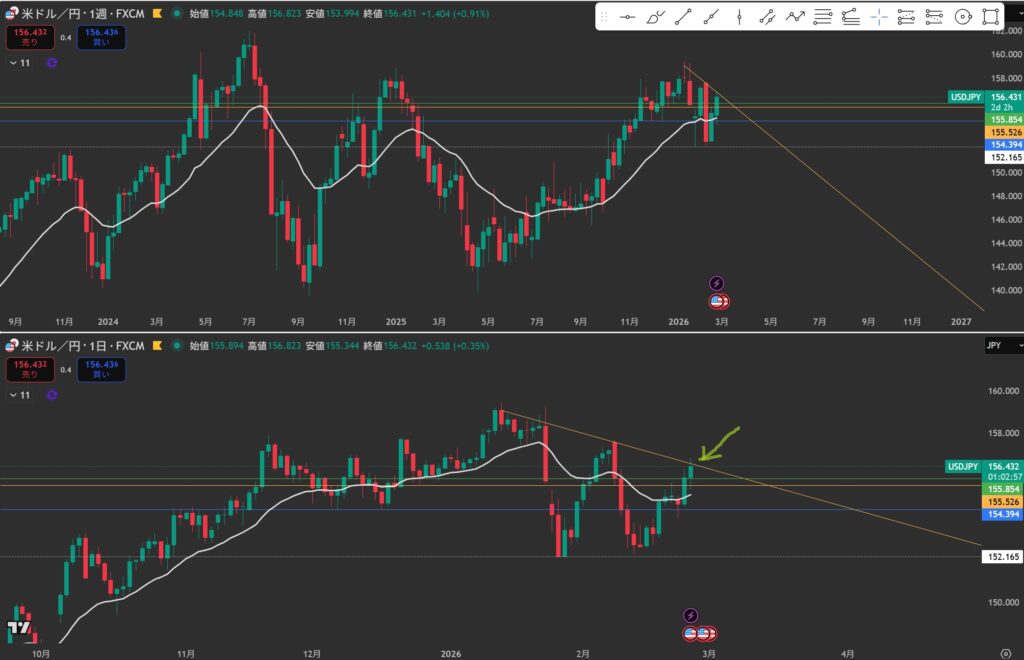Select the Rectangle shape tool
Image resolution: width=1024 pixels, height=660 pixels.
[990, 17]
